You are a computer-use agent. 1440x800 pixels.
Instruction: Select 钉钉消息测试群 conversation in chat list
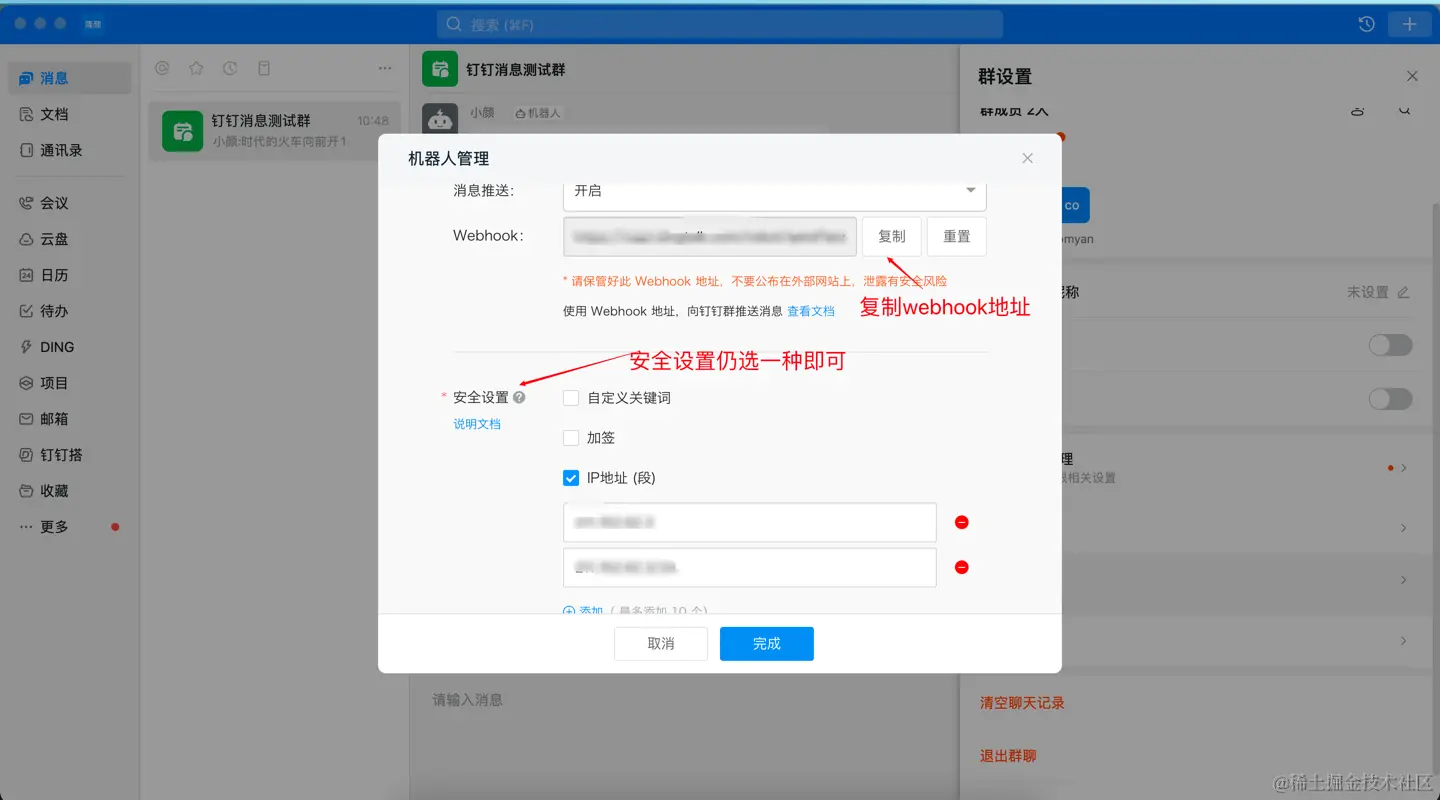coord(274,131)
